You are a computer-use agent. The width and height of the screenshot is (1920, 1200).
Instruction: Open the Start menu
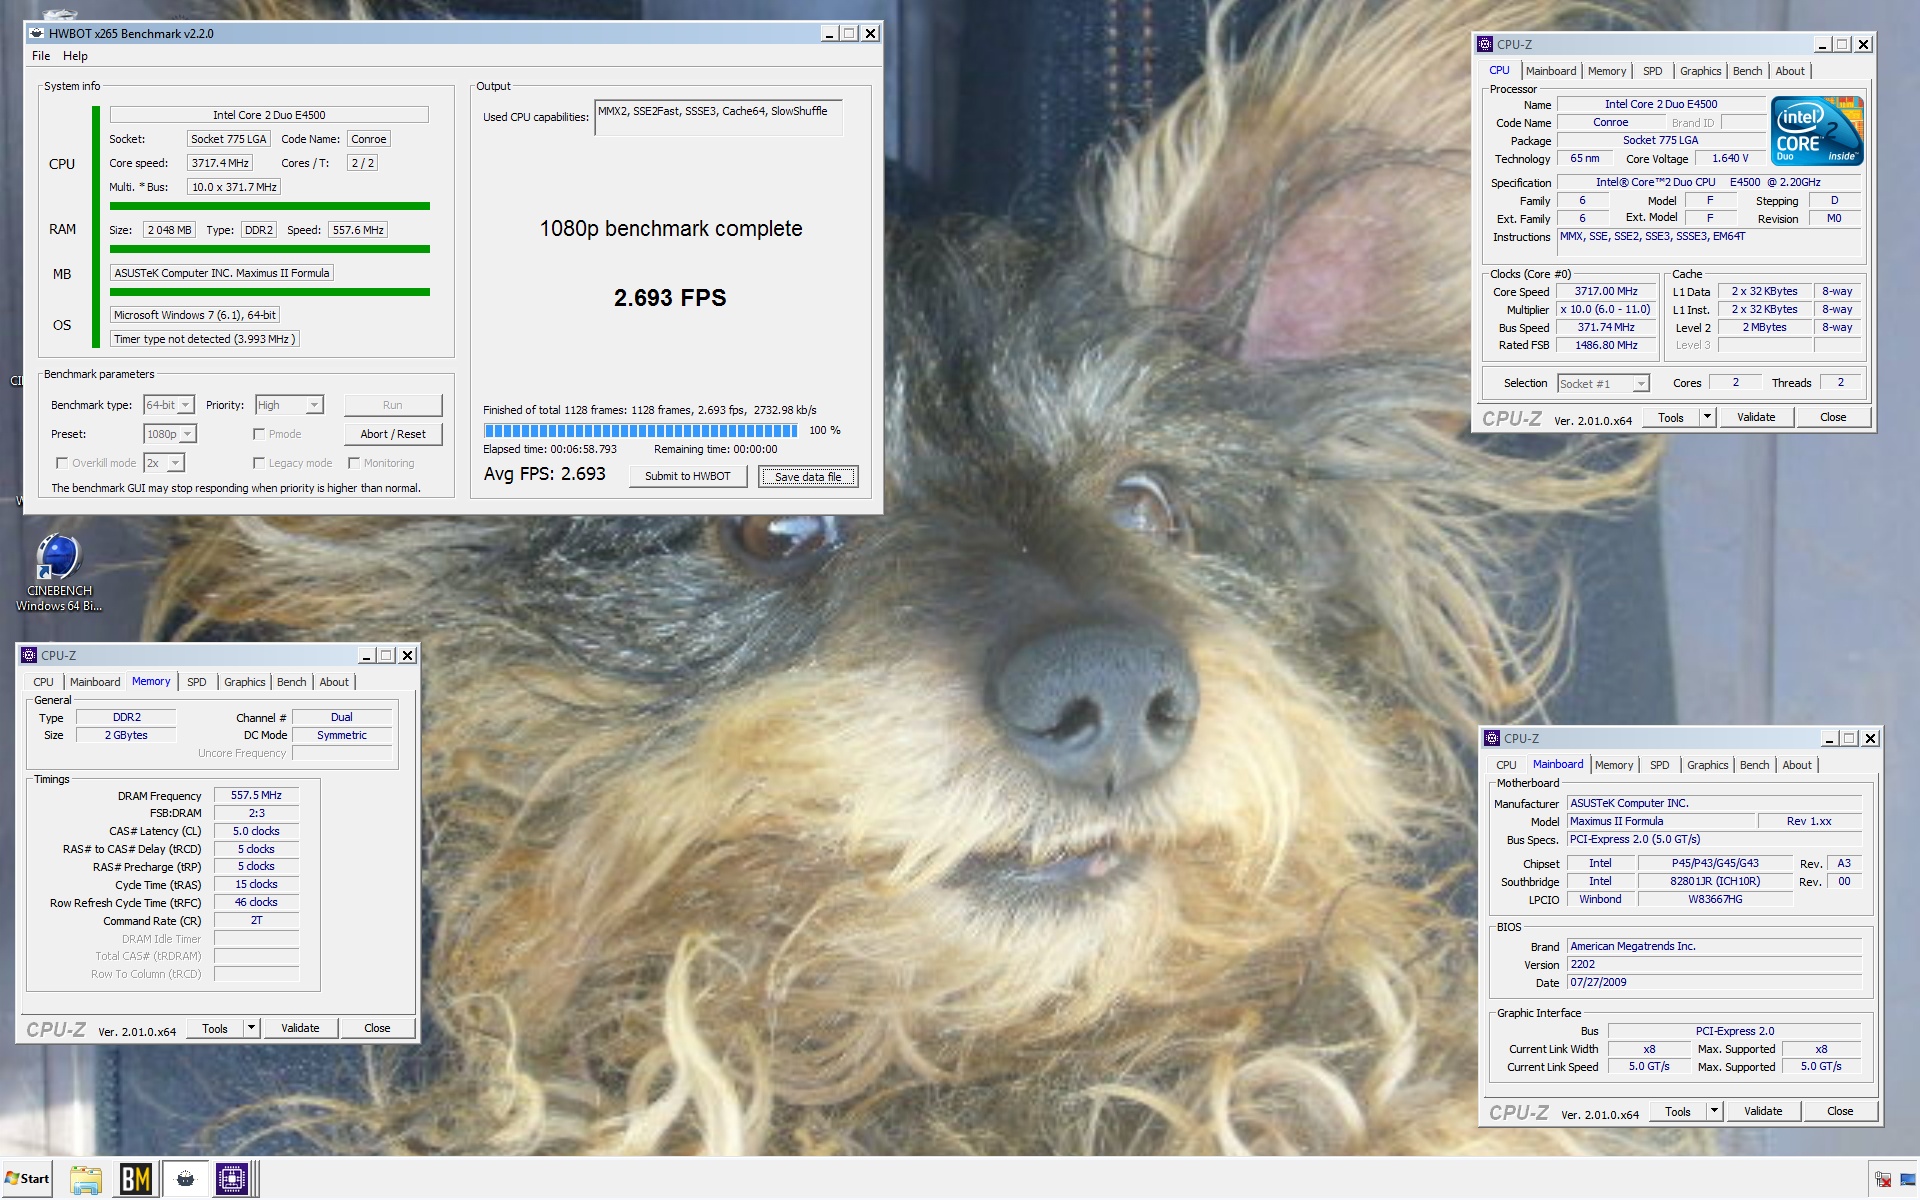click(x=27, y=1179)
